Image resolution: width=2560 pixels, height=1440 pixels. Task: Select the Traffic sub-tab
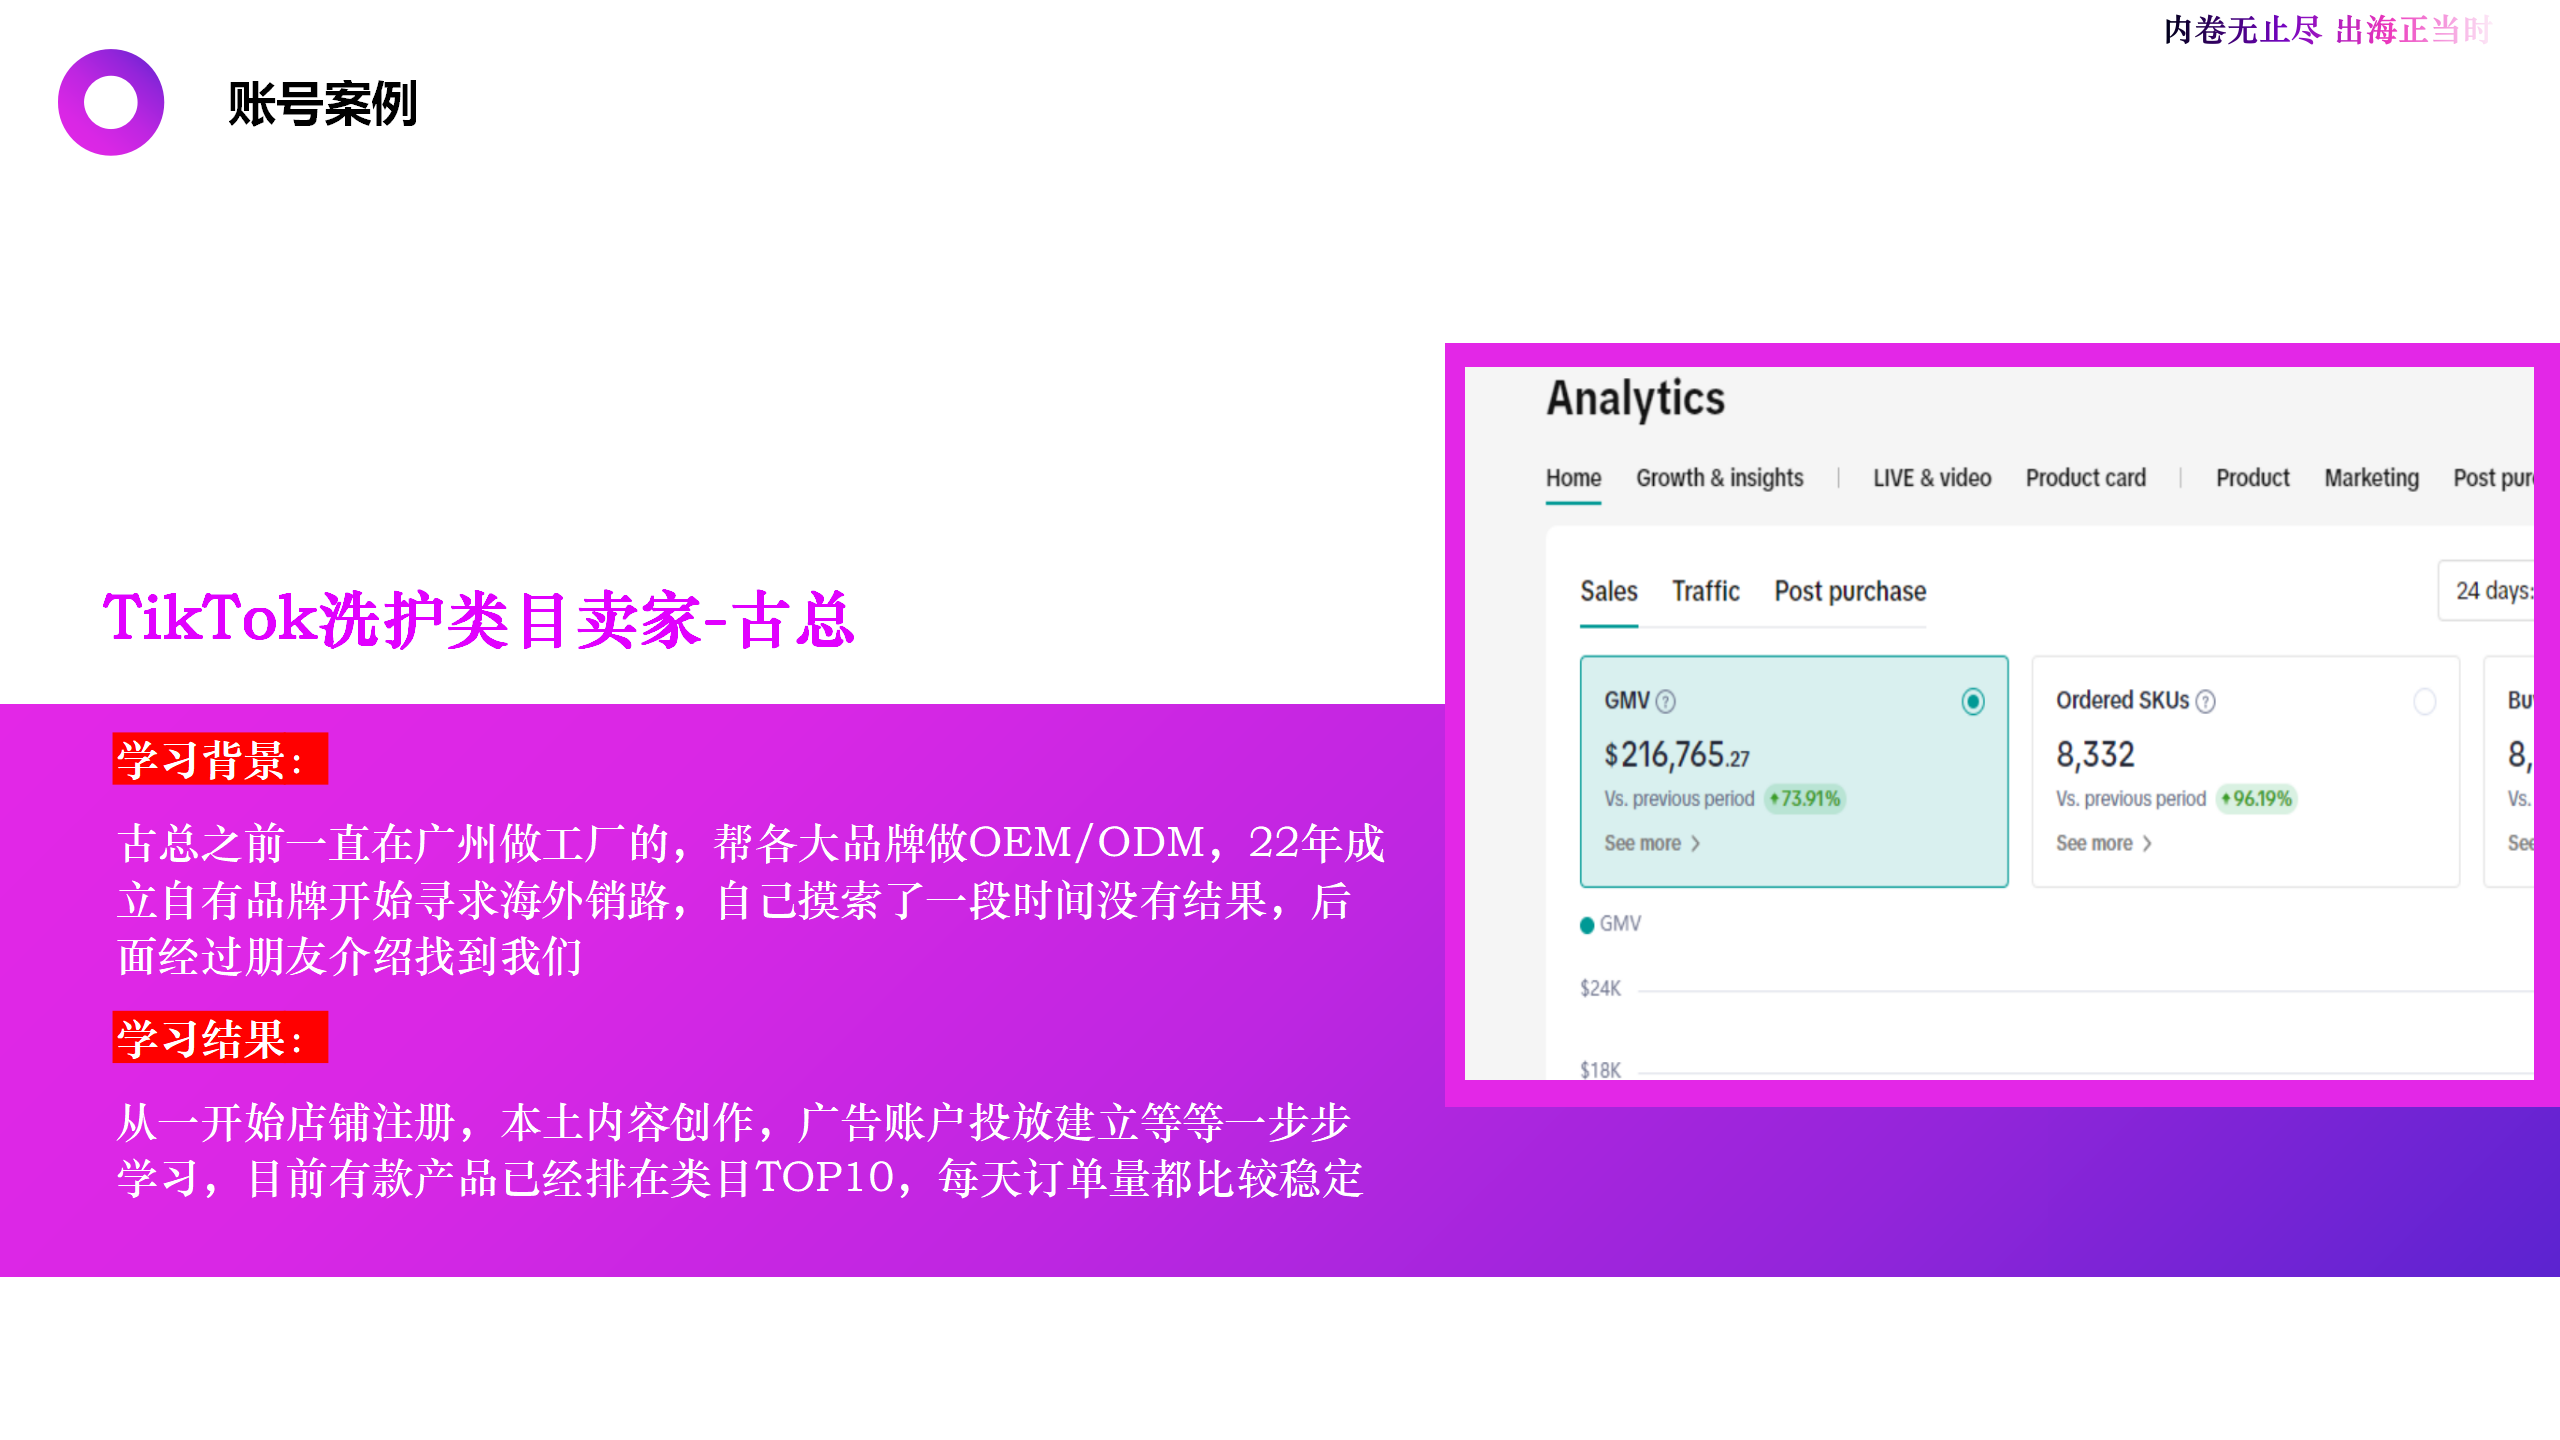coord(1706,592)
